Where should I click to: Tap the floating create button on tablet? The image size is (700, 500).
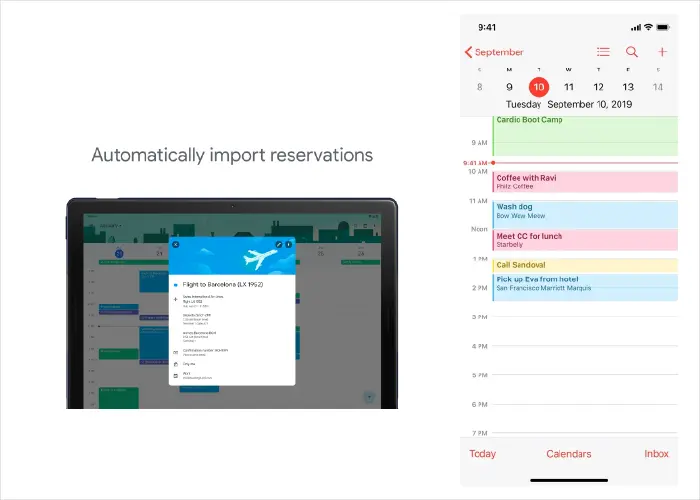click(x=369, y=397)
